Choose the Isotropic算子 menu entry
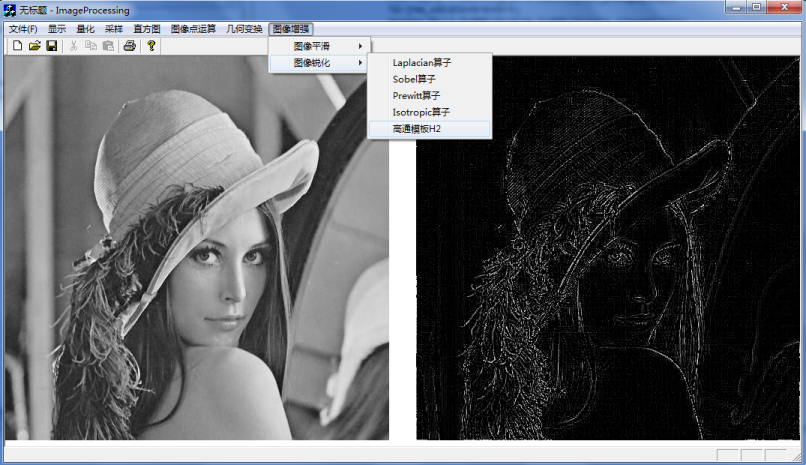 (x=430, y=112)
